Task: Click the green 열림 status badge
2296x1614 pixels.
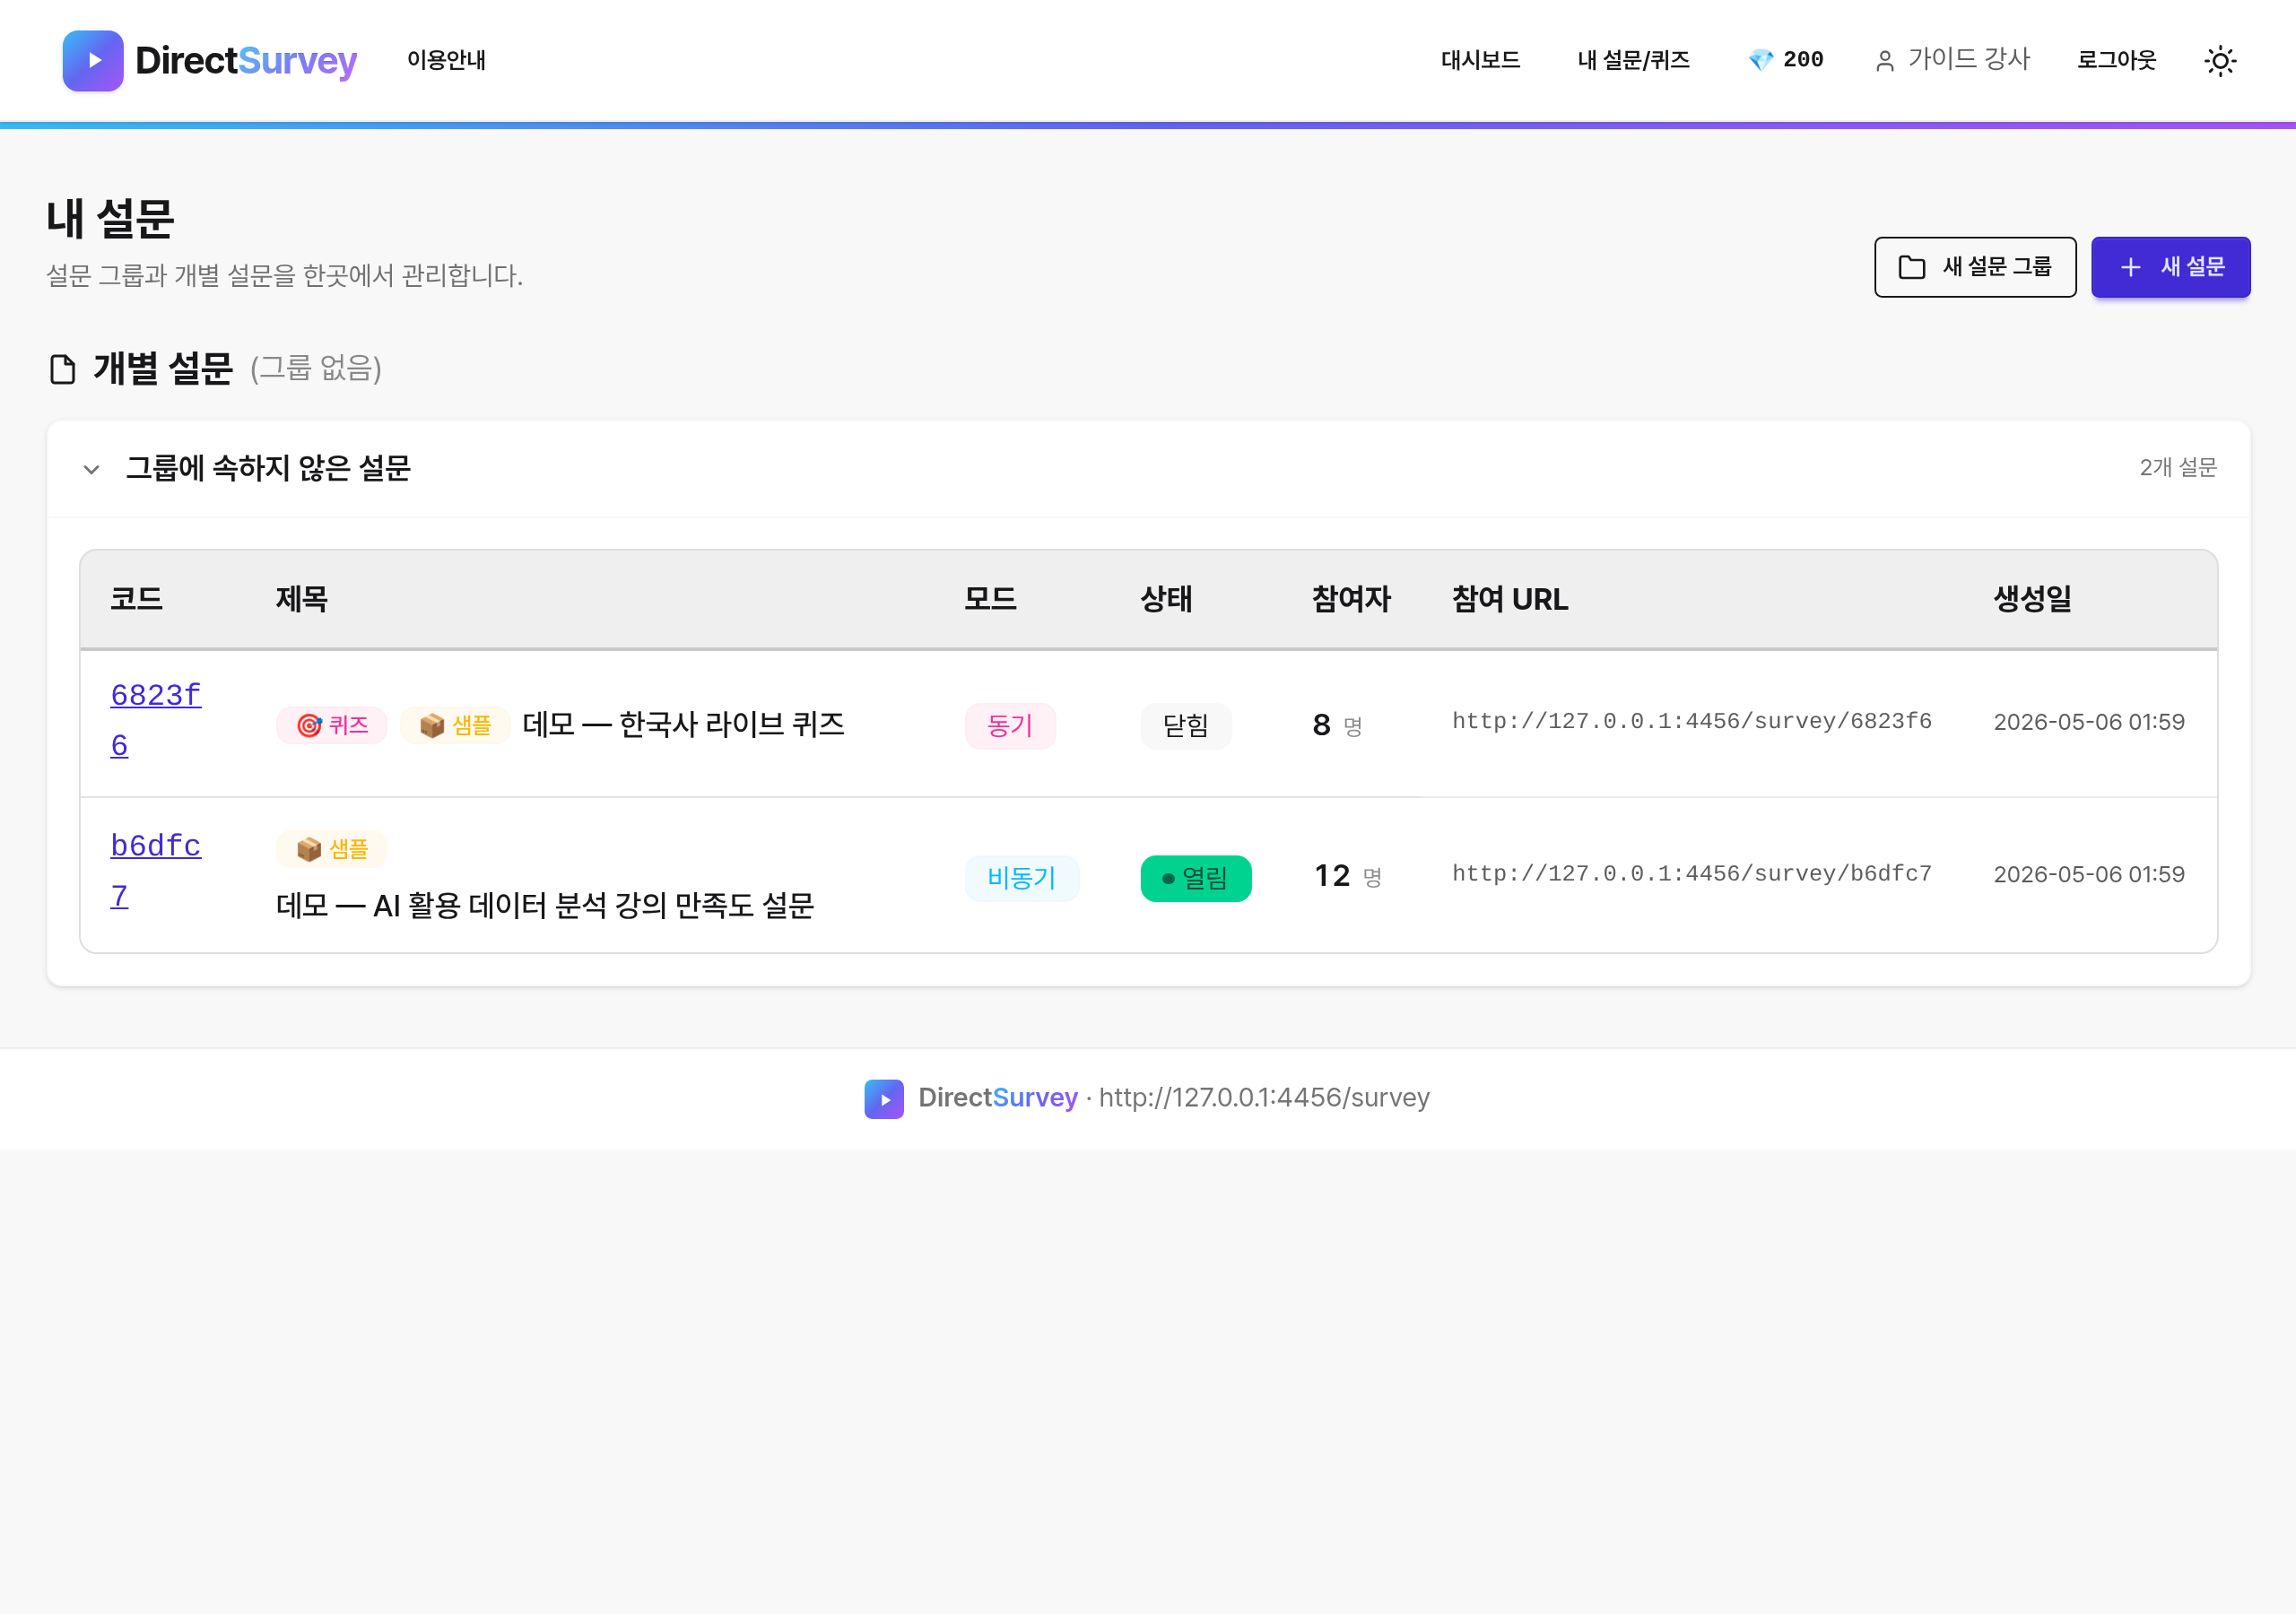Action: coord(1196,878)
